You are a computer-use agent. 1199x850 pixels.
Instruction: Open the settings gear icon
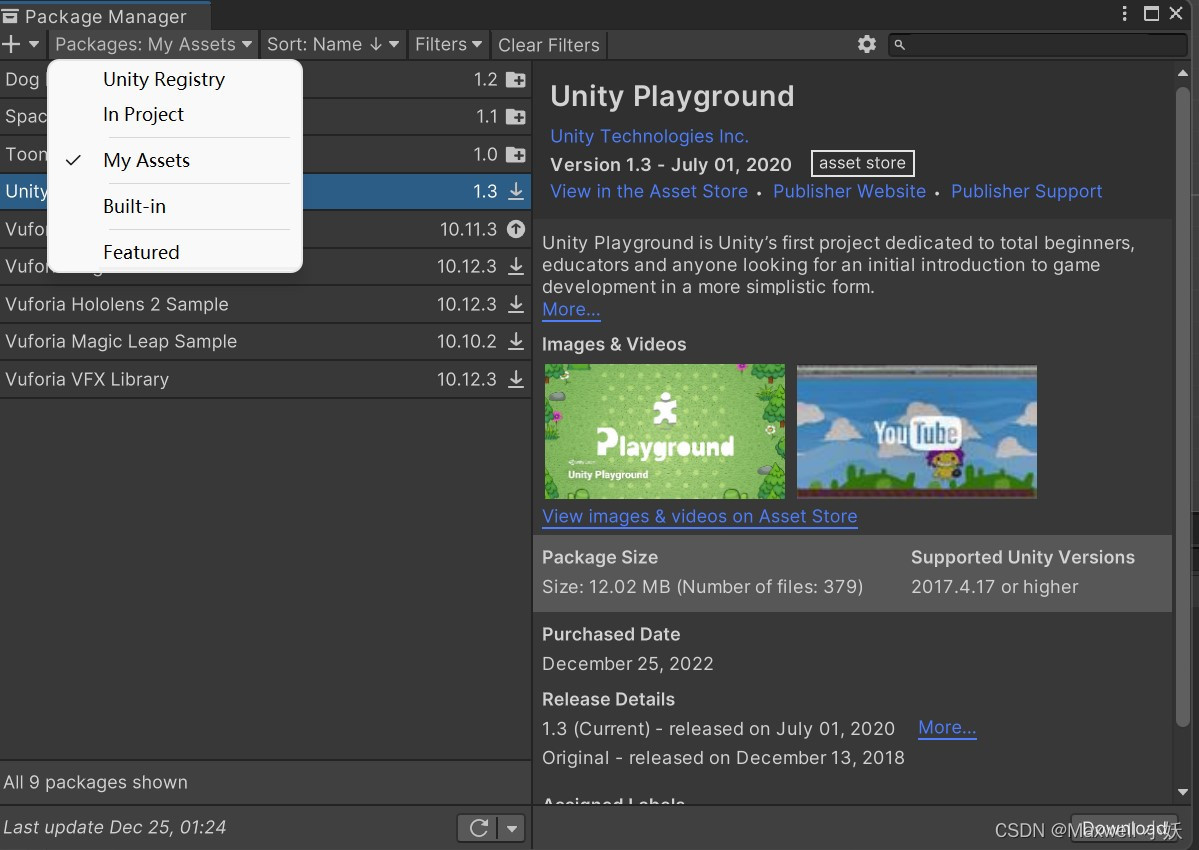(x=866, y=44)
